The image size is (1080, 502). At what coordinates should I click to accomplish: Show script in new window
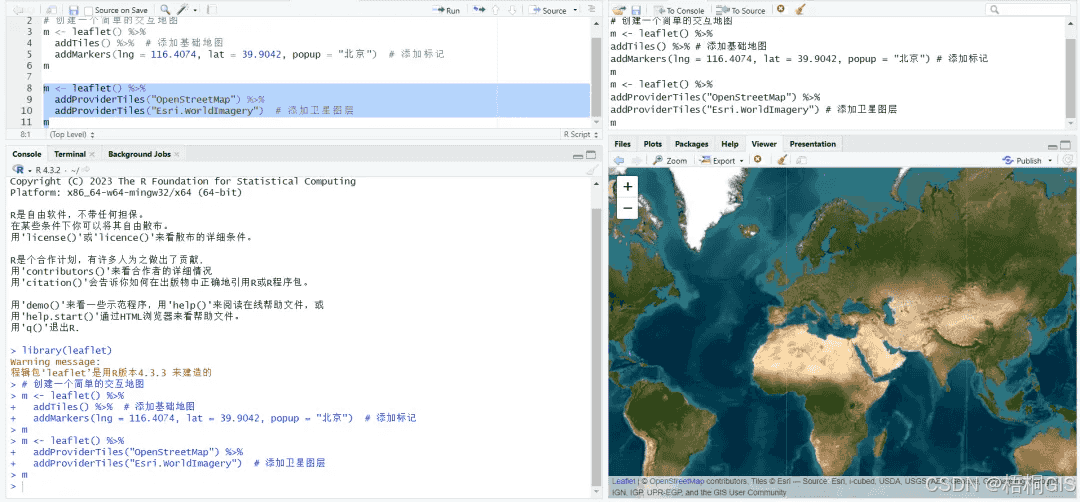(52, 10)
